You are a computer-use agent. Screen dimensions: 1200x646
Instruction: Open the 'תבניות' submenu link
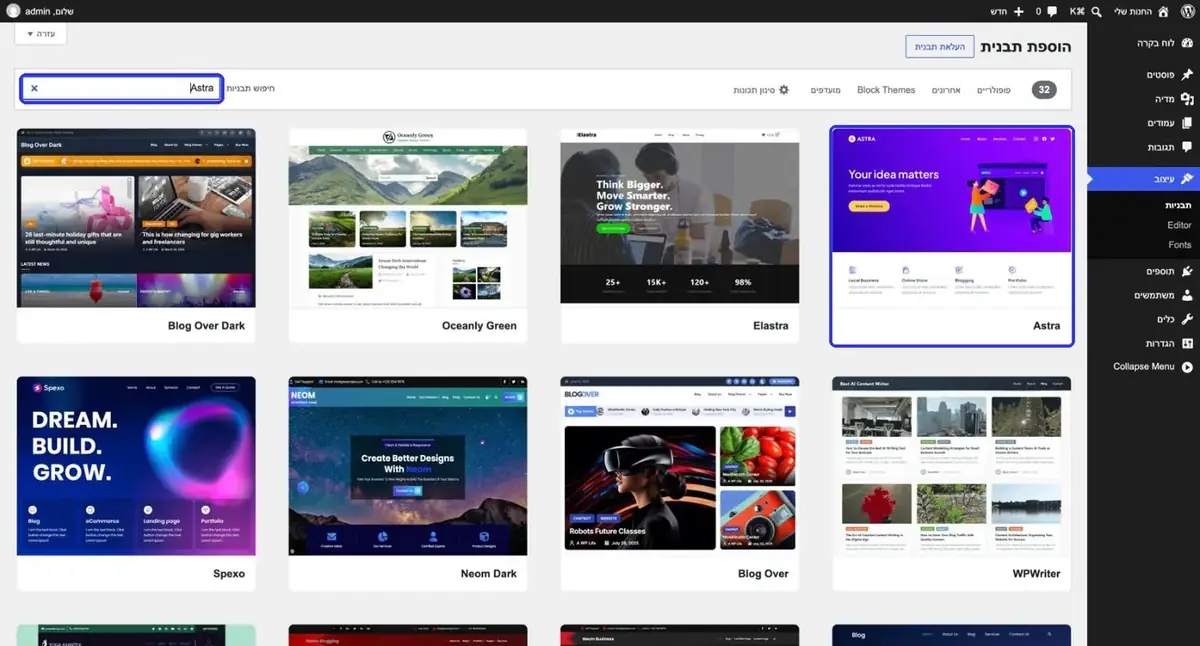[1178, 205]
